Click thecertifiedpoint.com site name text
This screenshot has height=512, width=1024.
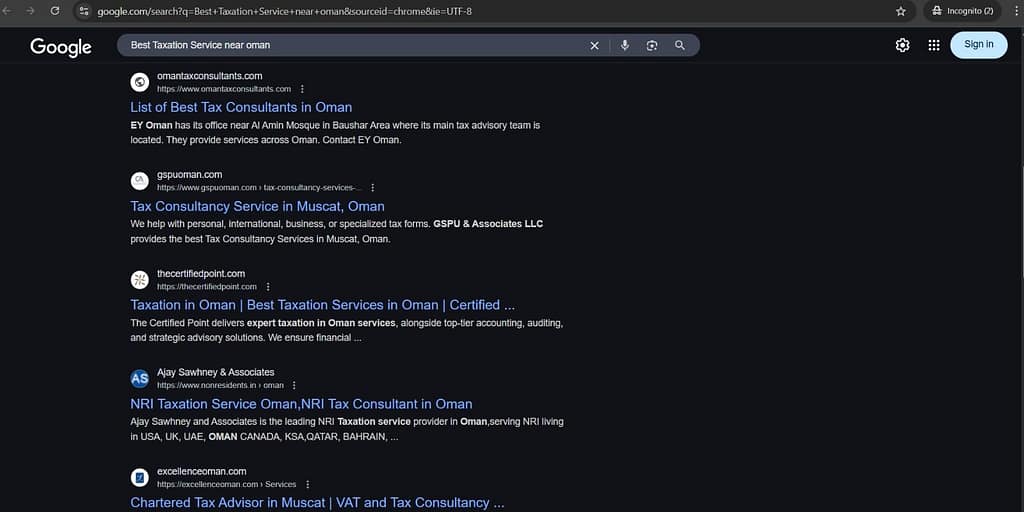coord(201,274)
